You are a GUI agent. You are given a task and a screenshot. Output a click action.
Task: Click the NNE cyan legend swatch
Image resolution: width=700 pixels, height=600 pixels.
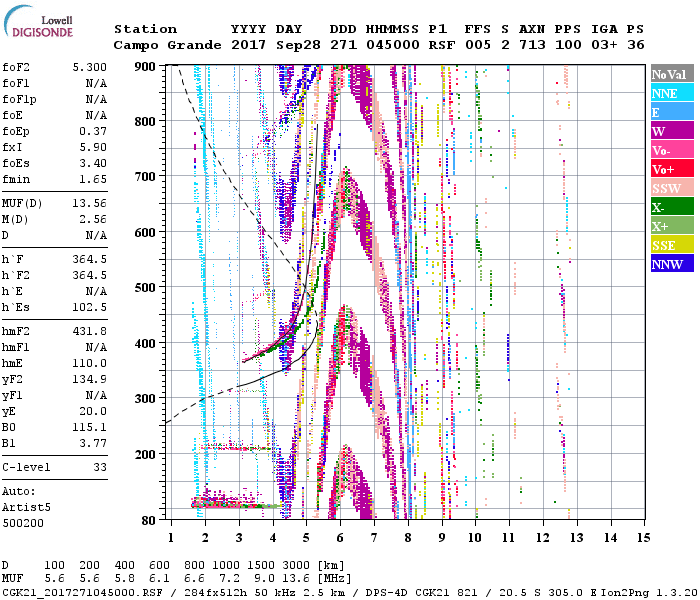672,93
